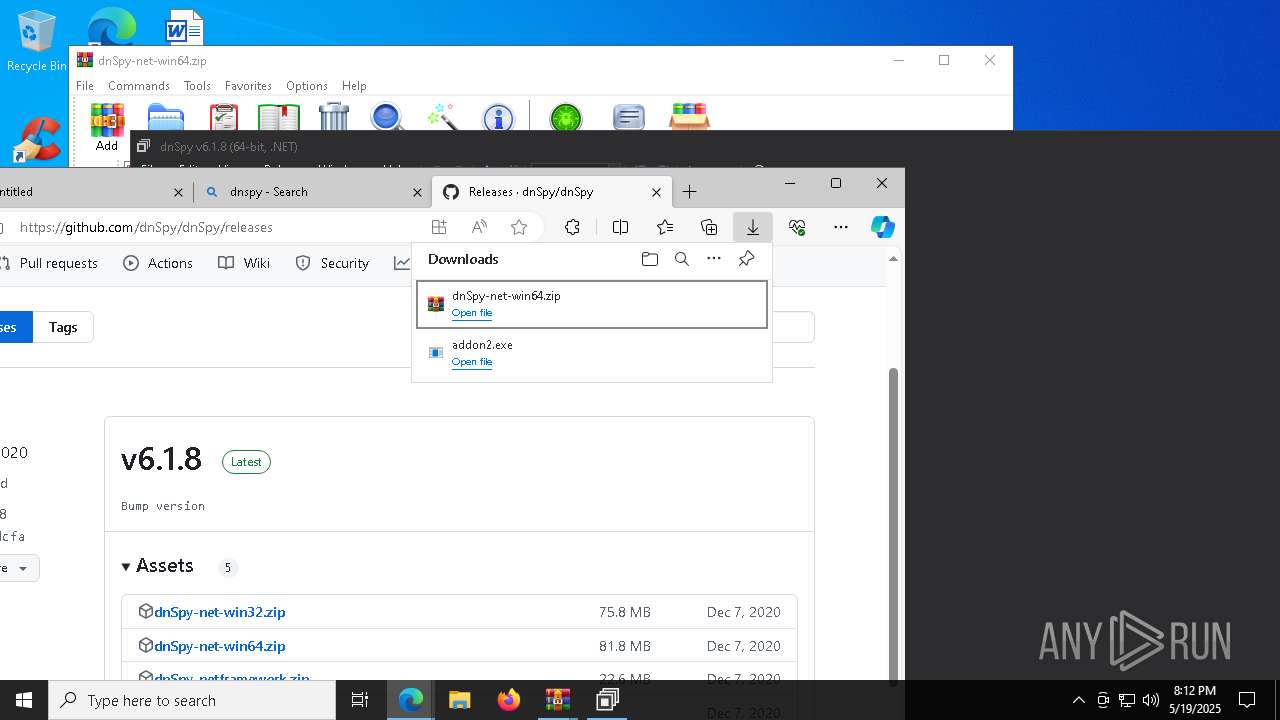Open Edge Settings and more menu
1280x720 pixels.
(841, 228)
